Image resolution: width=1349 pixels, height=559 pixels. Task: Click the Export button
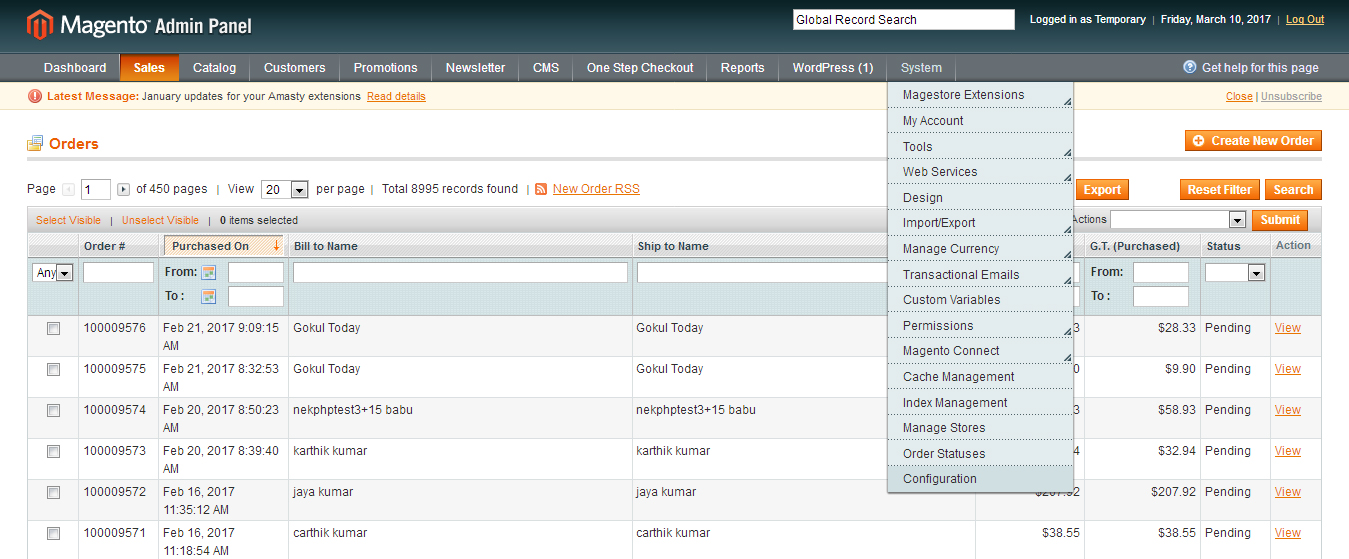click(1101, 189)
